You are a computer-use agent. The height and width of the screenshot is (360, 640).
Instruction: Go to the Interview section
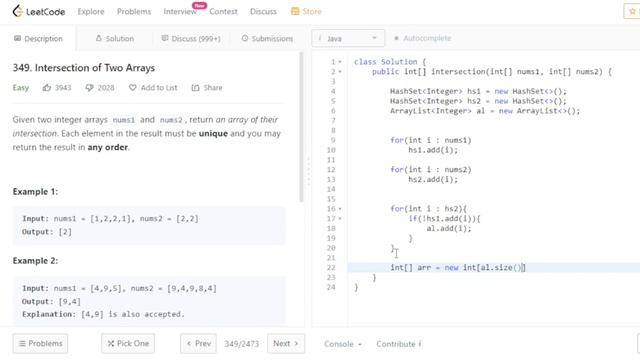point(180,12)
